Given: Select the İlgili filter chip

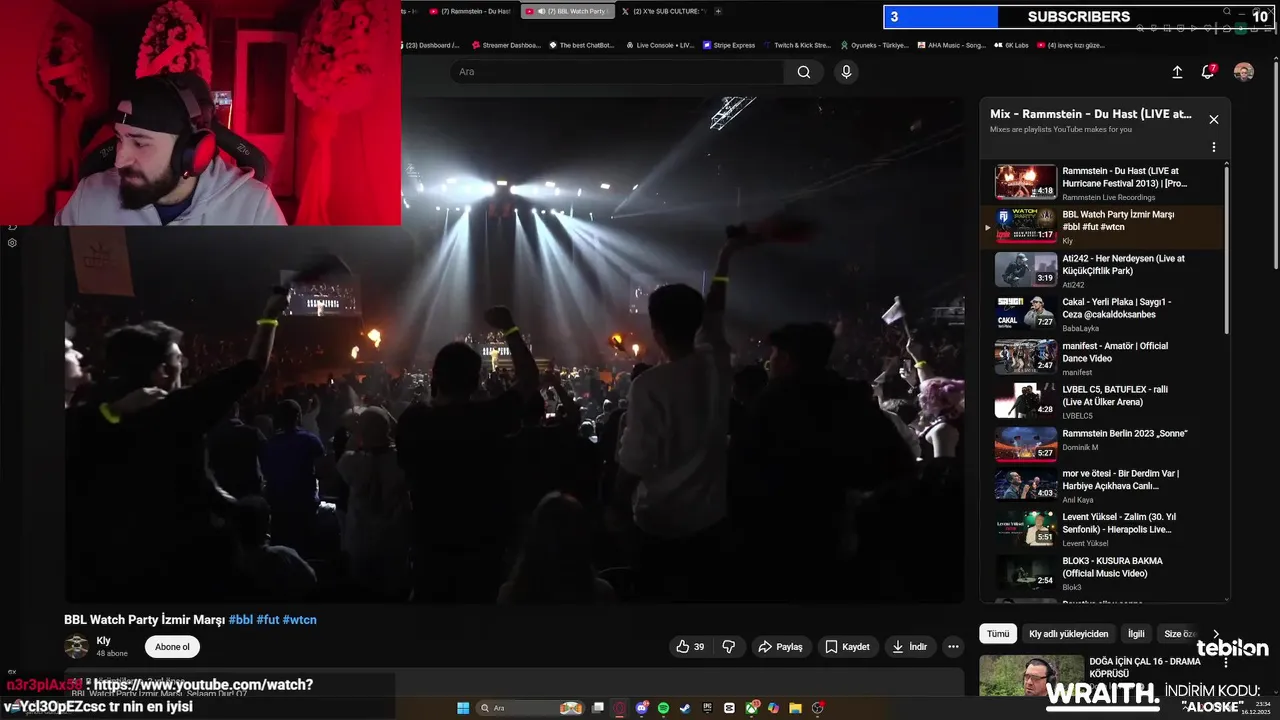Looking at the screenshot, I should [x=1136, y=634].
